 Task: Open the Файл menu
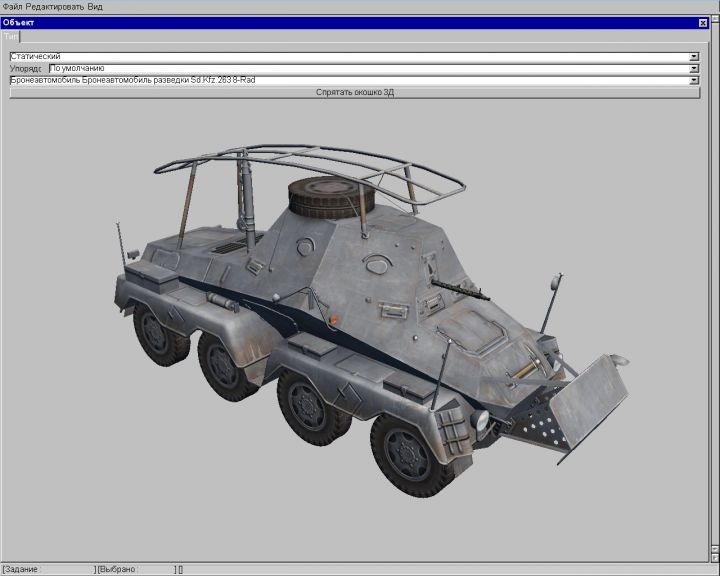click(12, 6)
